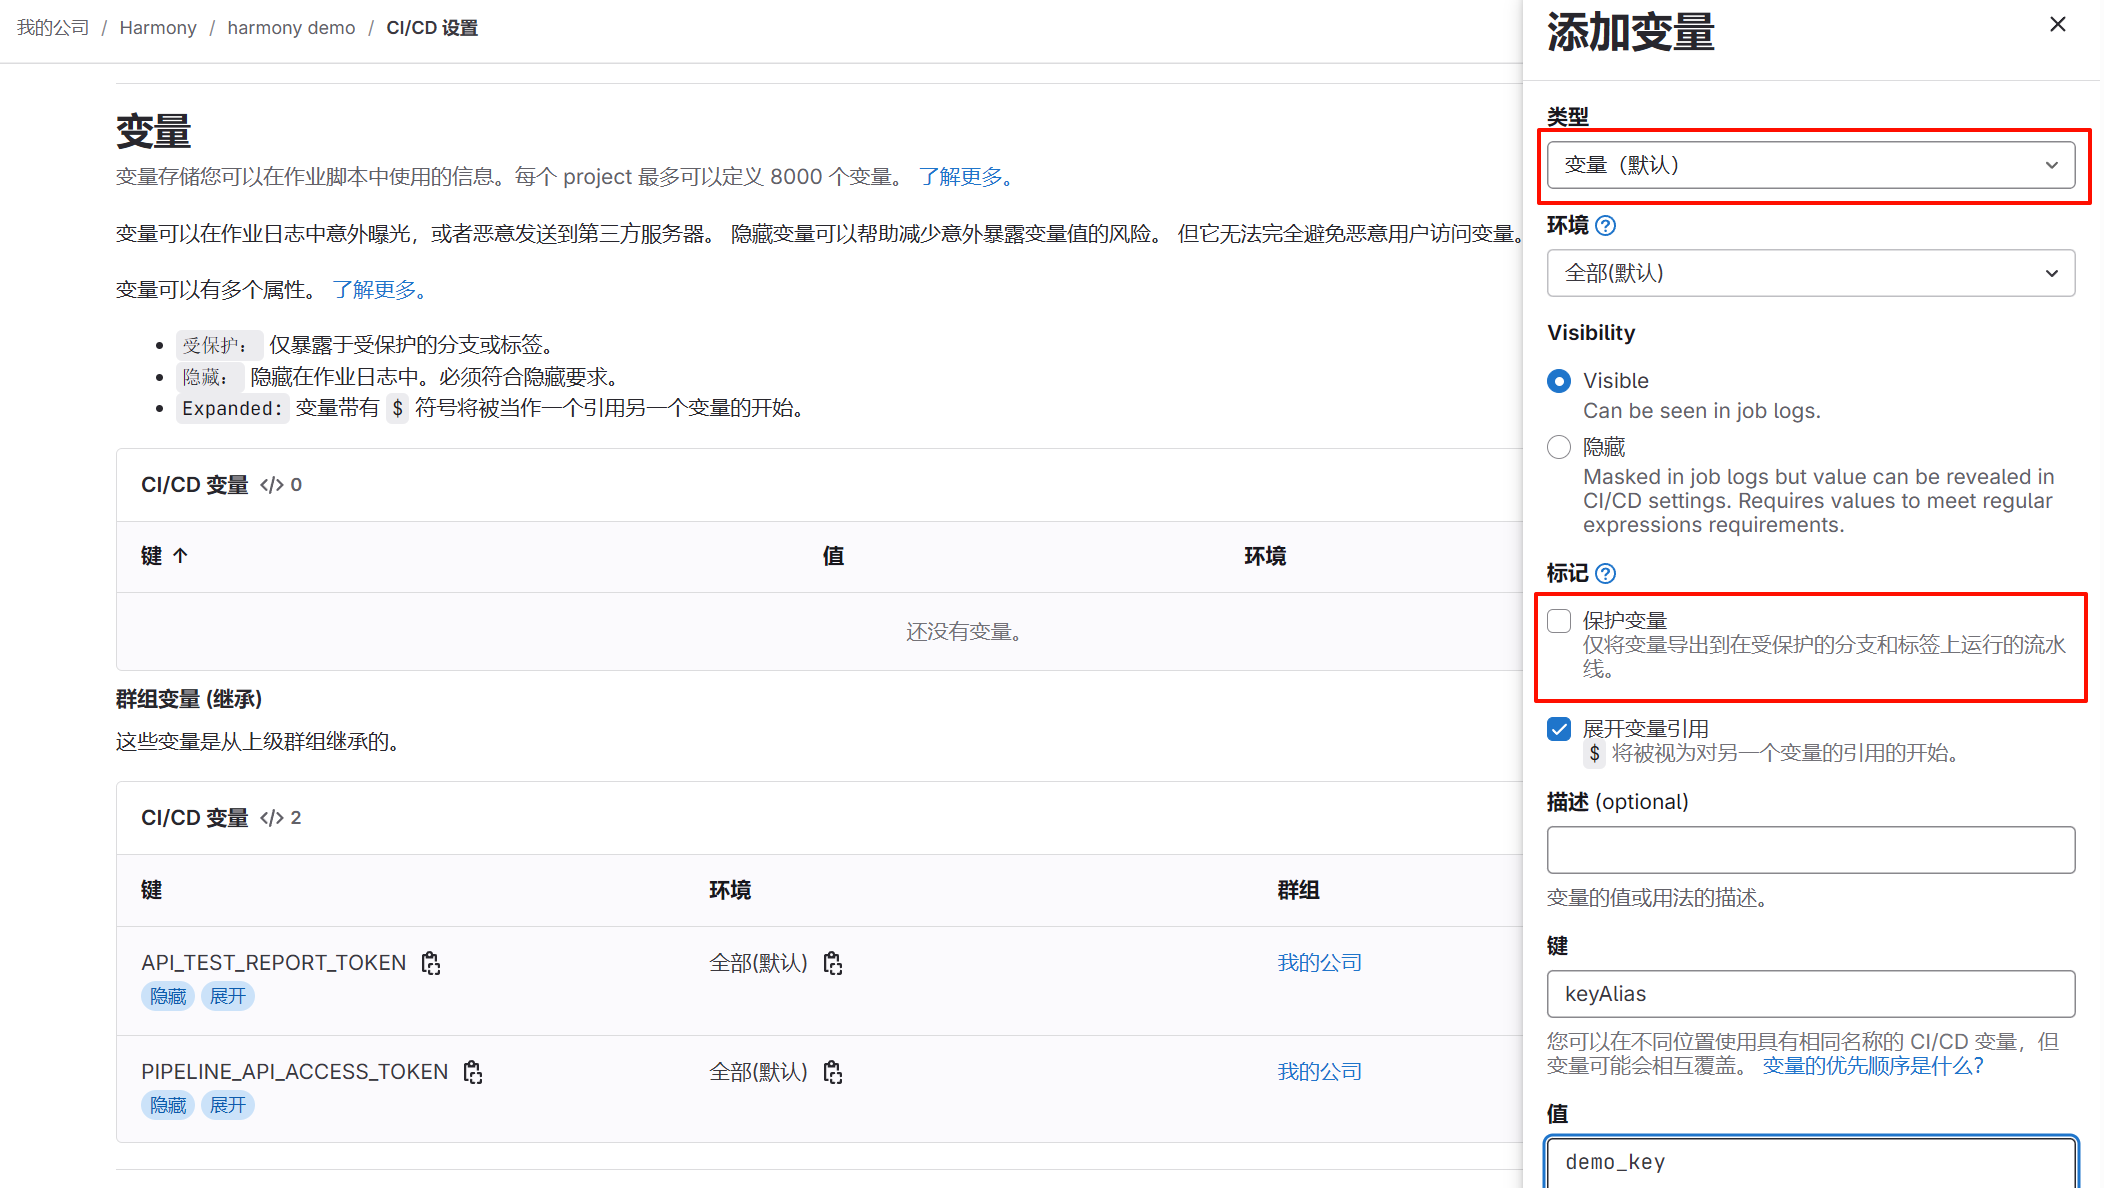Select the Visible visibility radio option
This screenshot has height=1188, width=2104.
(1558, 381)
